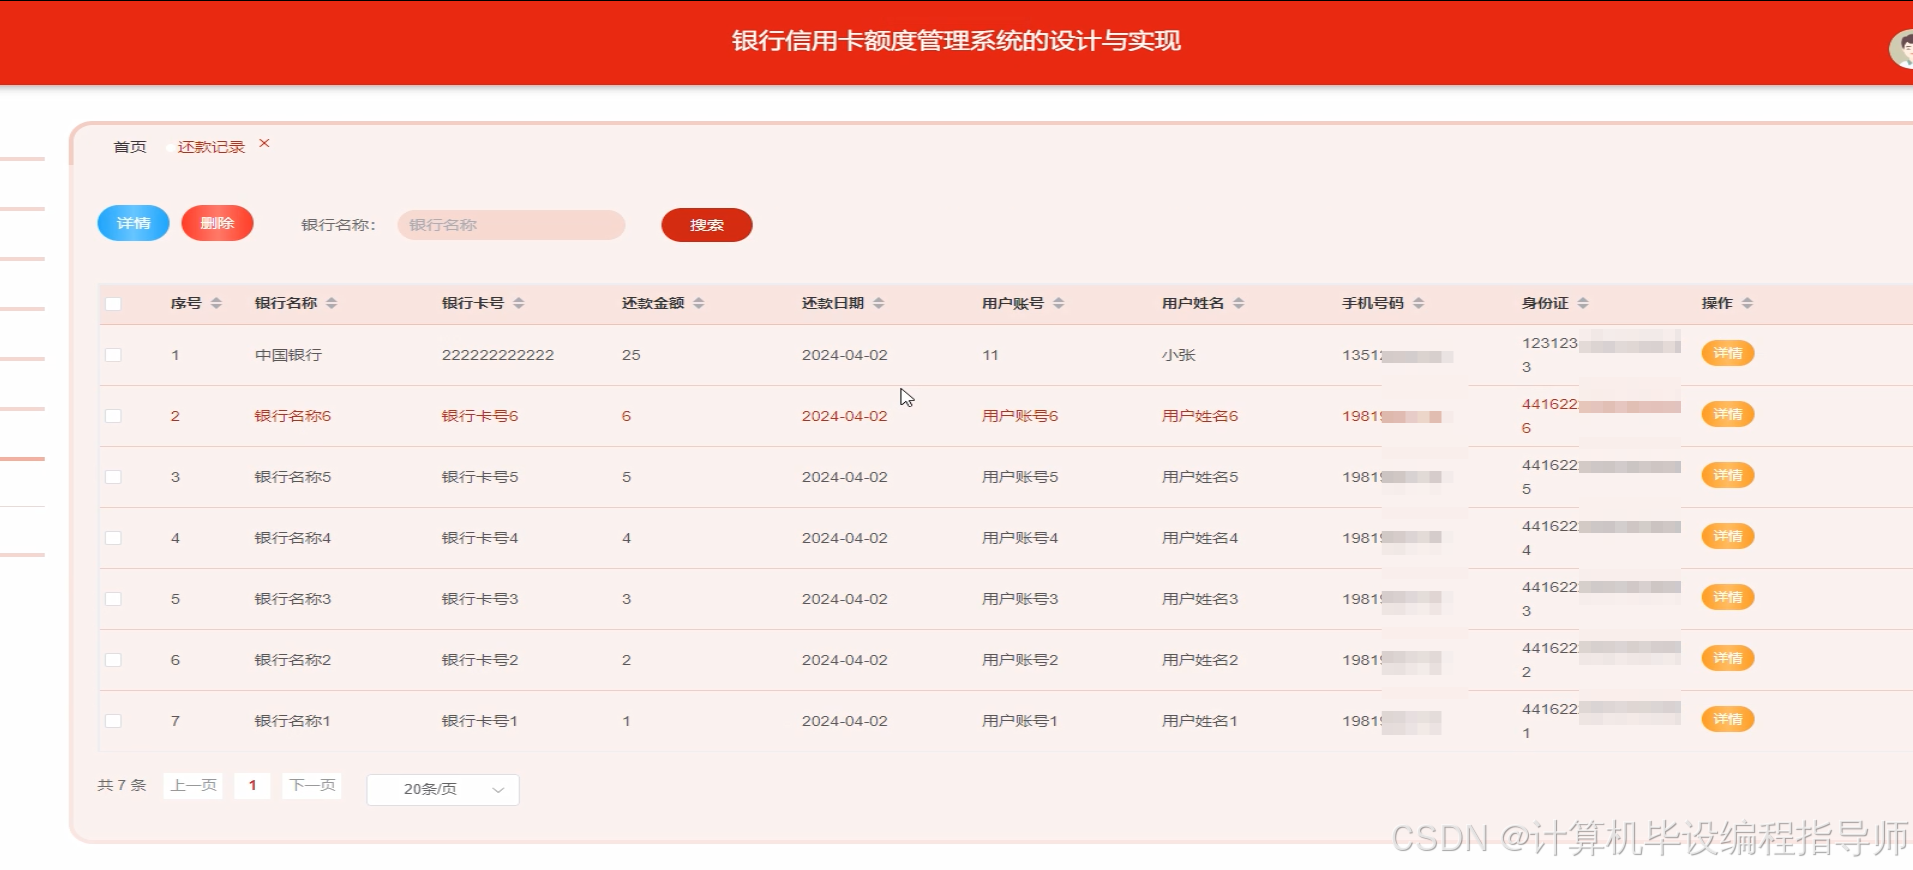
Task: Sort by 操作 column arrows
Action: point(1747,303)
